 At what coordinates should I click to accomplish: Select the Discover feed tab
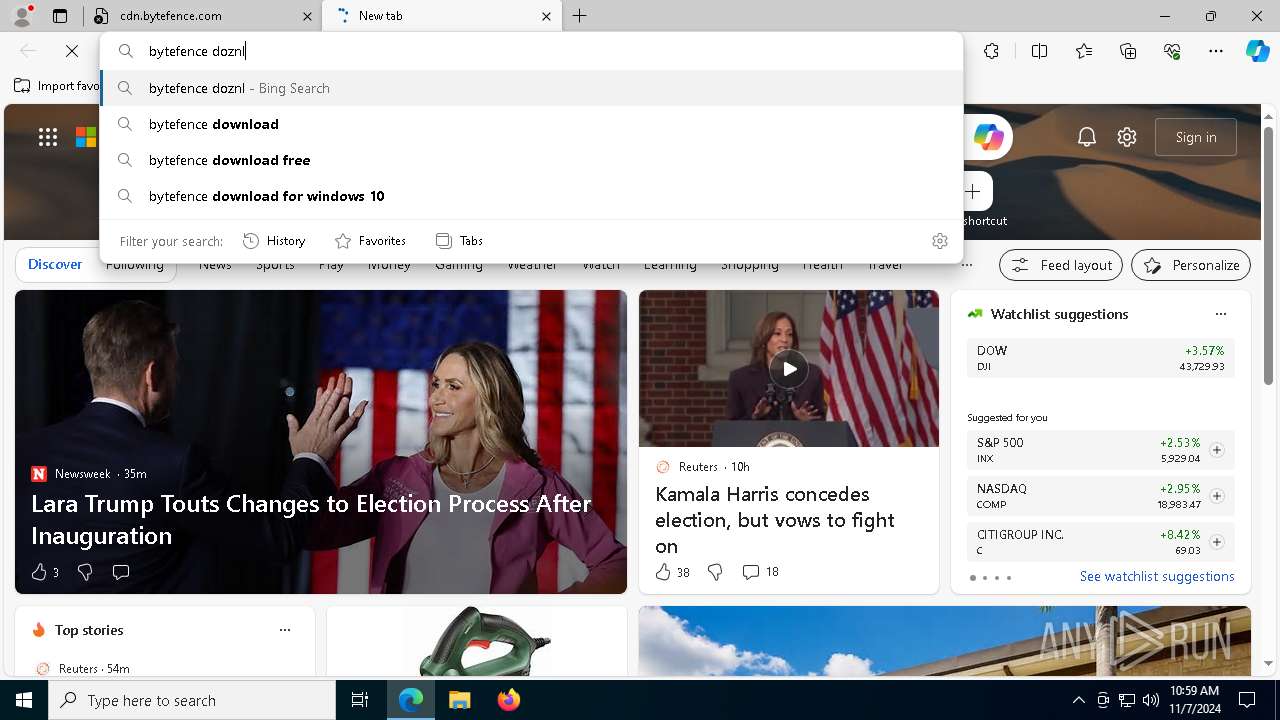click(x=55, y=265)
